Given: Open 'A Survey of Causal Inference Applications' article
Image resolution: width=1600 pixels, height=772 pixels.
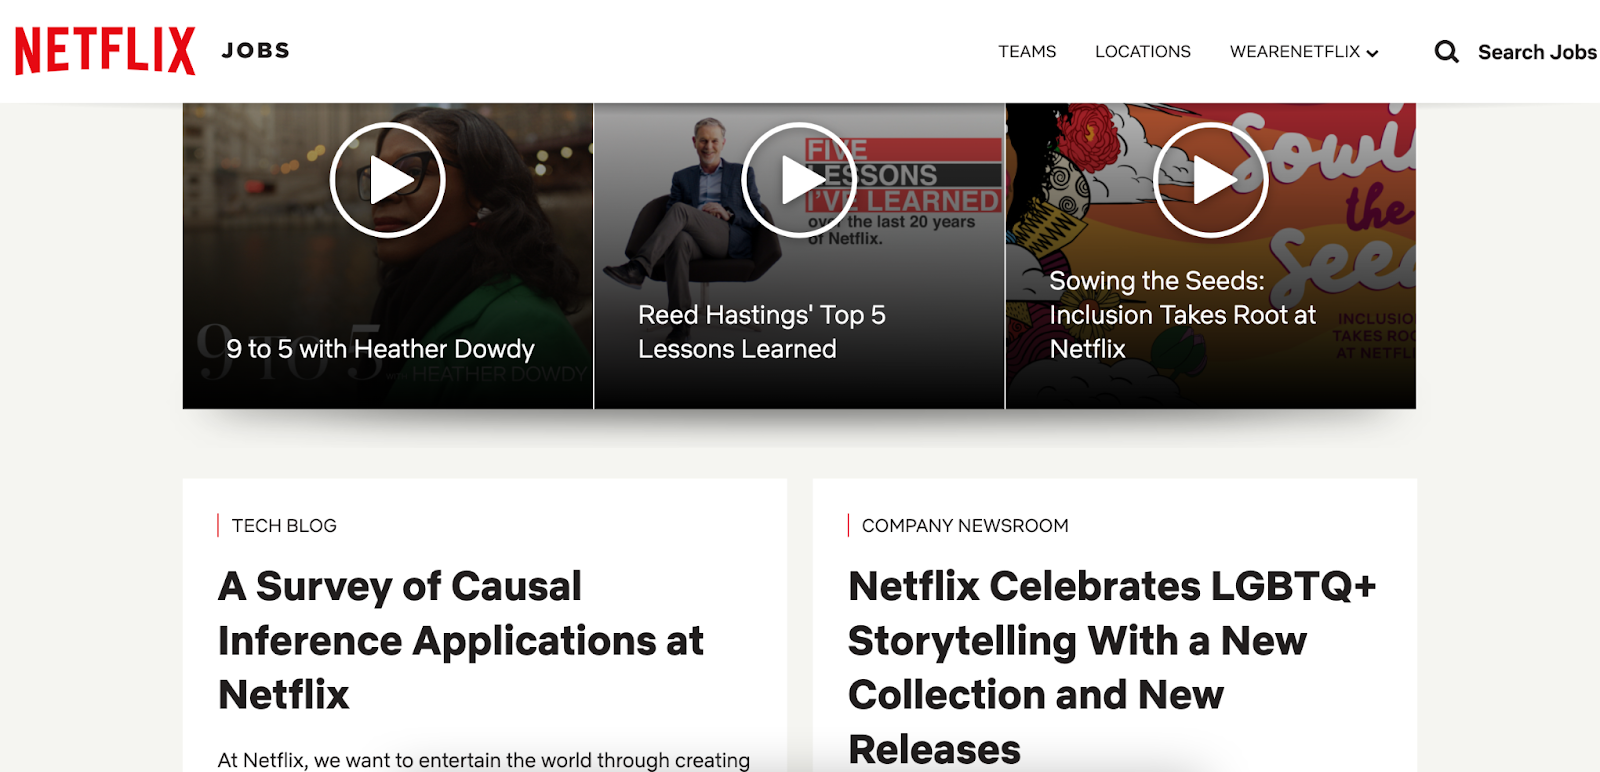Looking at the screenshot, I should tap(461, 640).
